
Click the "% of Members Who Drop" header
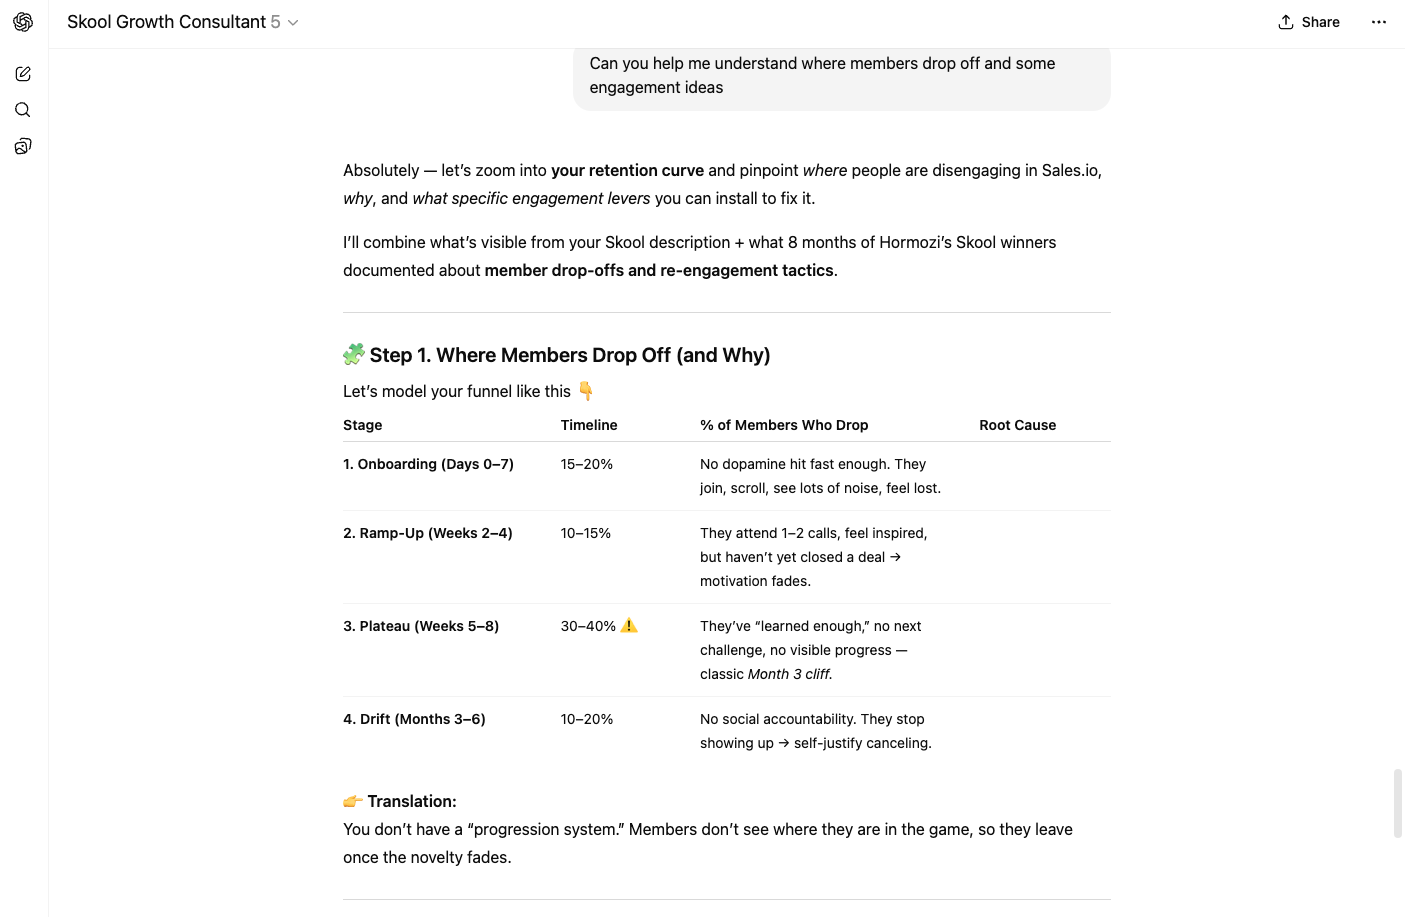784,425
